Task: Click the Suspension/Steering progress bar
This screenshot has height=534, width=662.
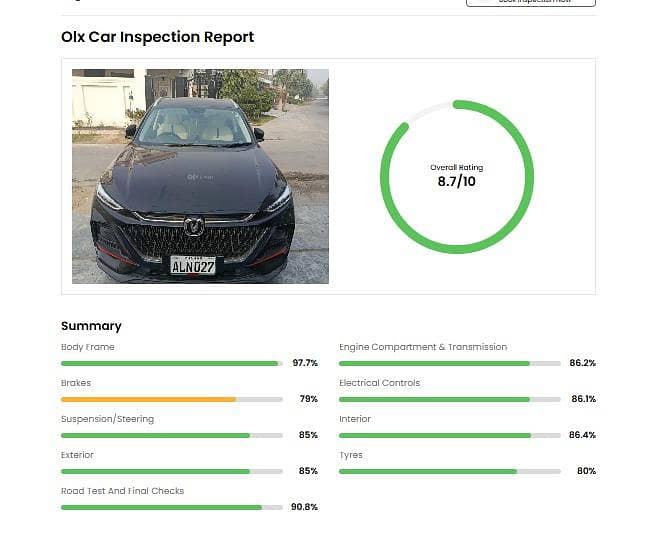Action: pos(156,435)
